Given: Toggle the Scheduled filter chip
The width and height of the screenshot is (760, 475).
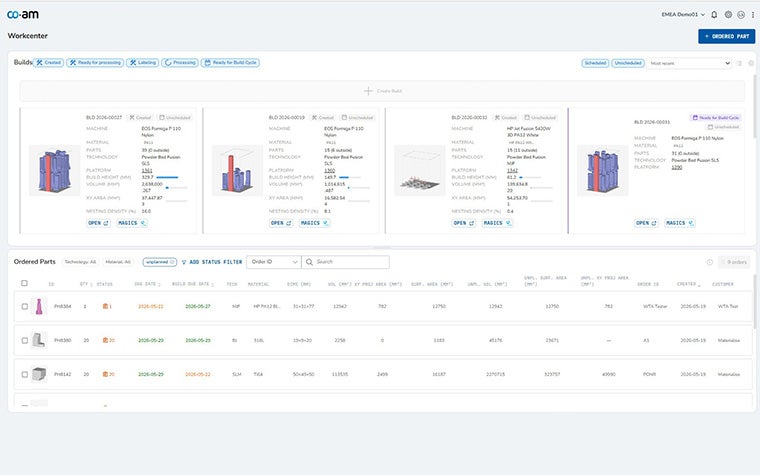Looking at the screenshot, I should 595,63.
